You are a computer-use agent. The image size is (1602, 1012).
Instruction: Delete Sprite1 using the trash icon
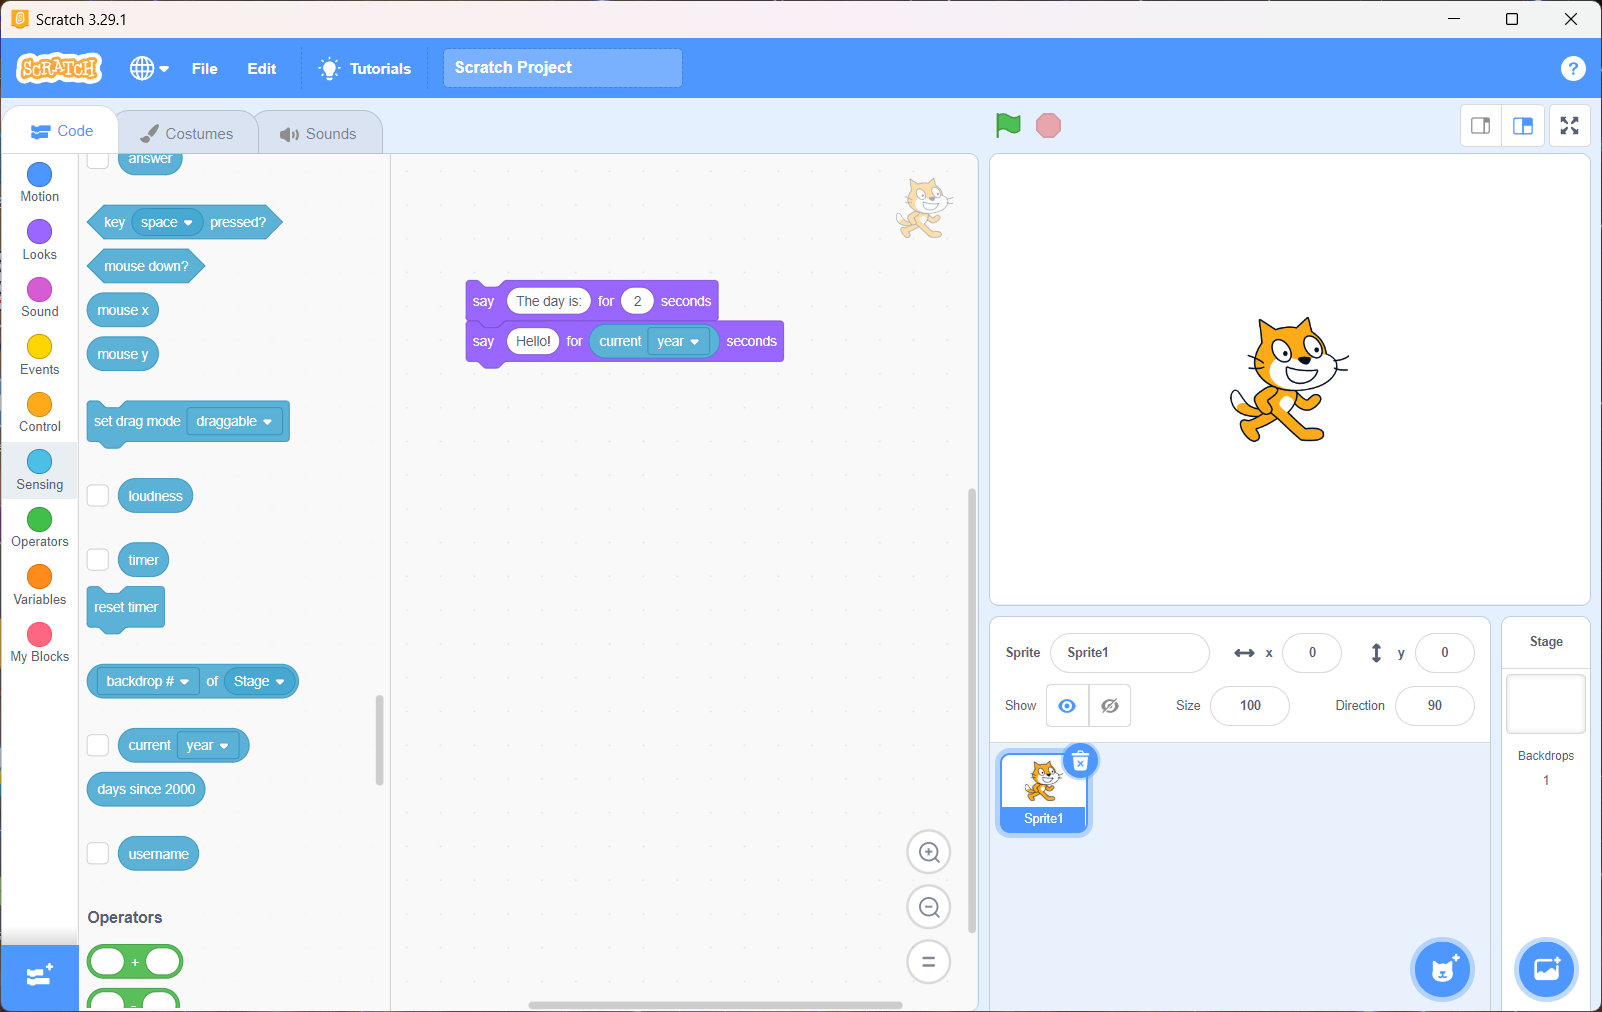tap(1080, 762)
